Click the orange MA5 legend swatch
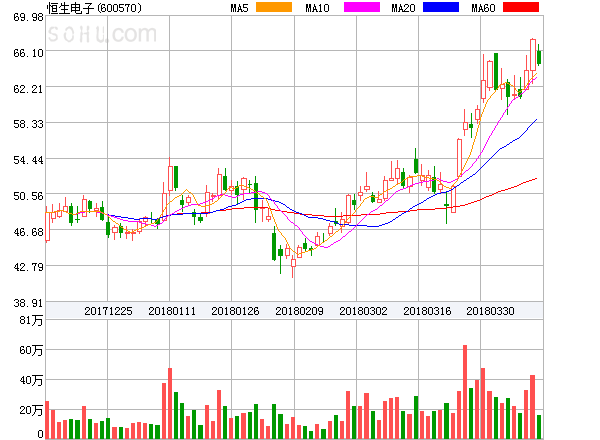This screenshot has width=600, height=440. pyautogui.click(x=274, y=7)
